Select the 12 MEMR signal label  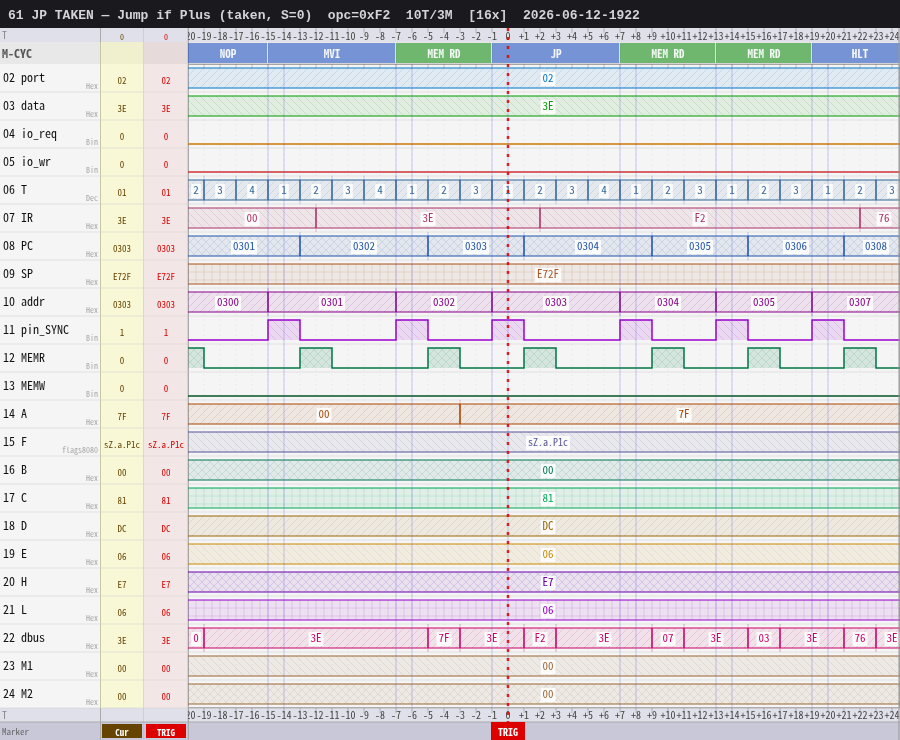click(x=24, y=358)
